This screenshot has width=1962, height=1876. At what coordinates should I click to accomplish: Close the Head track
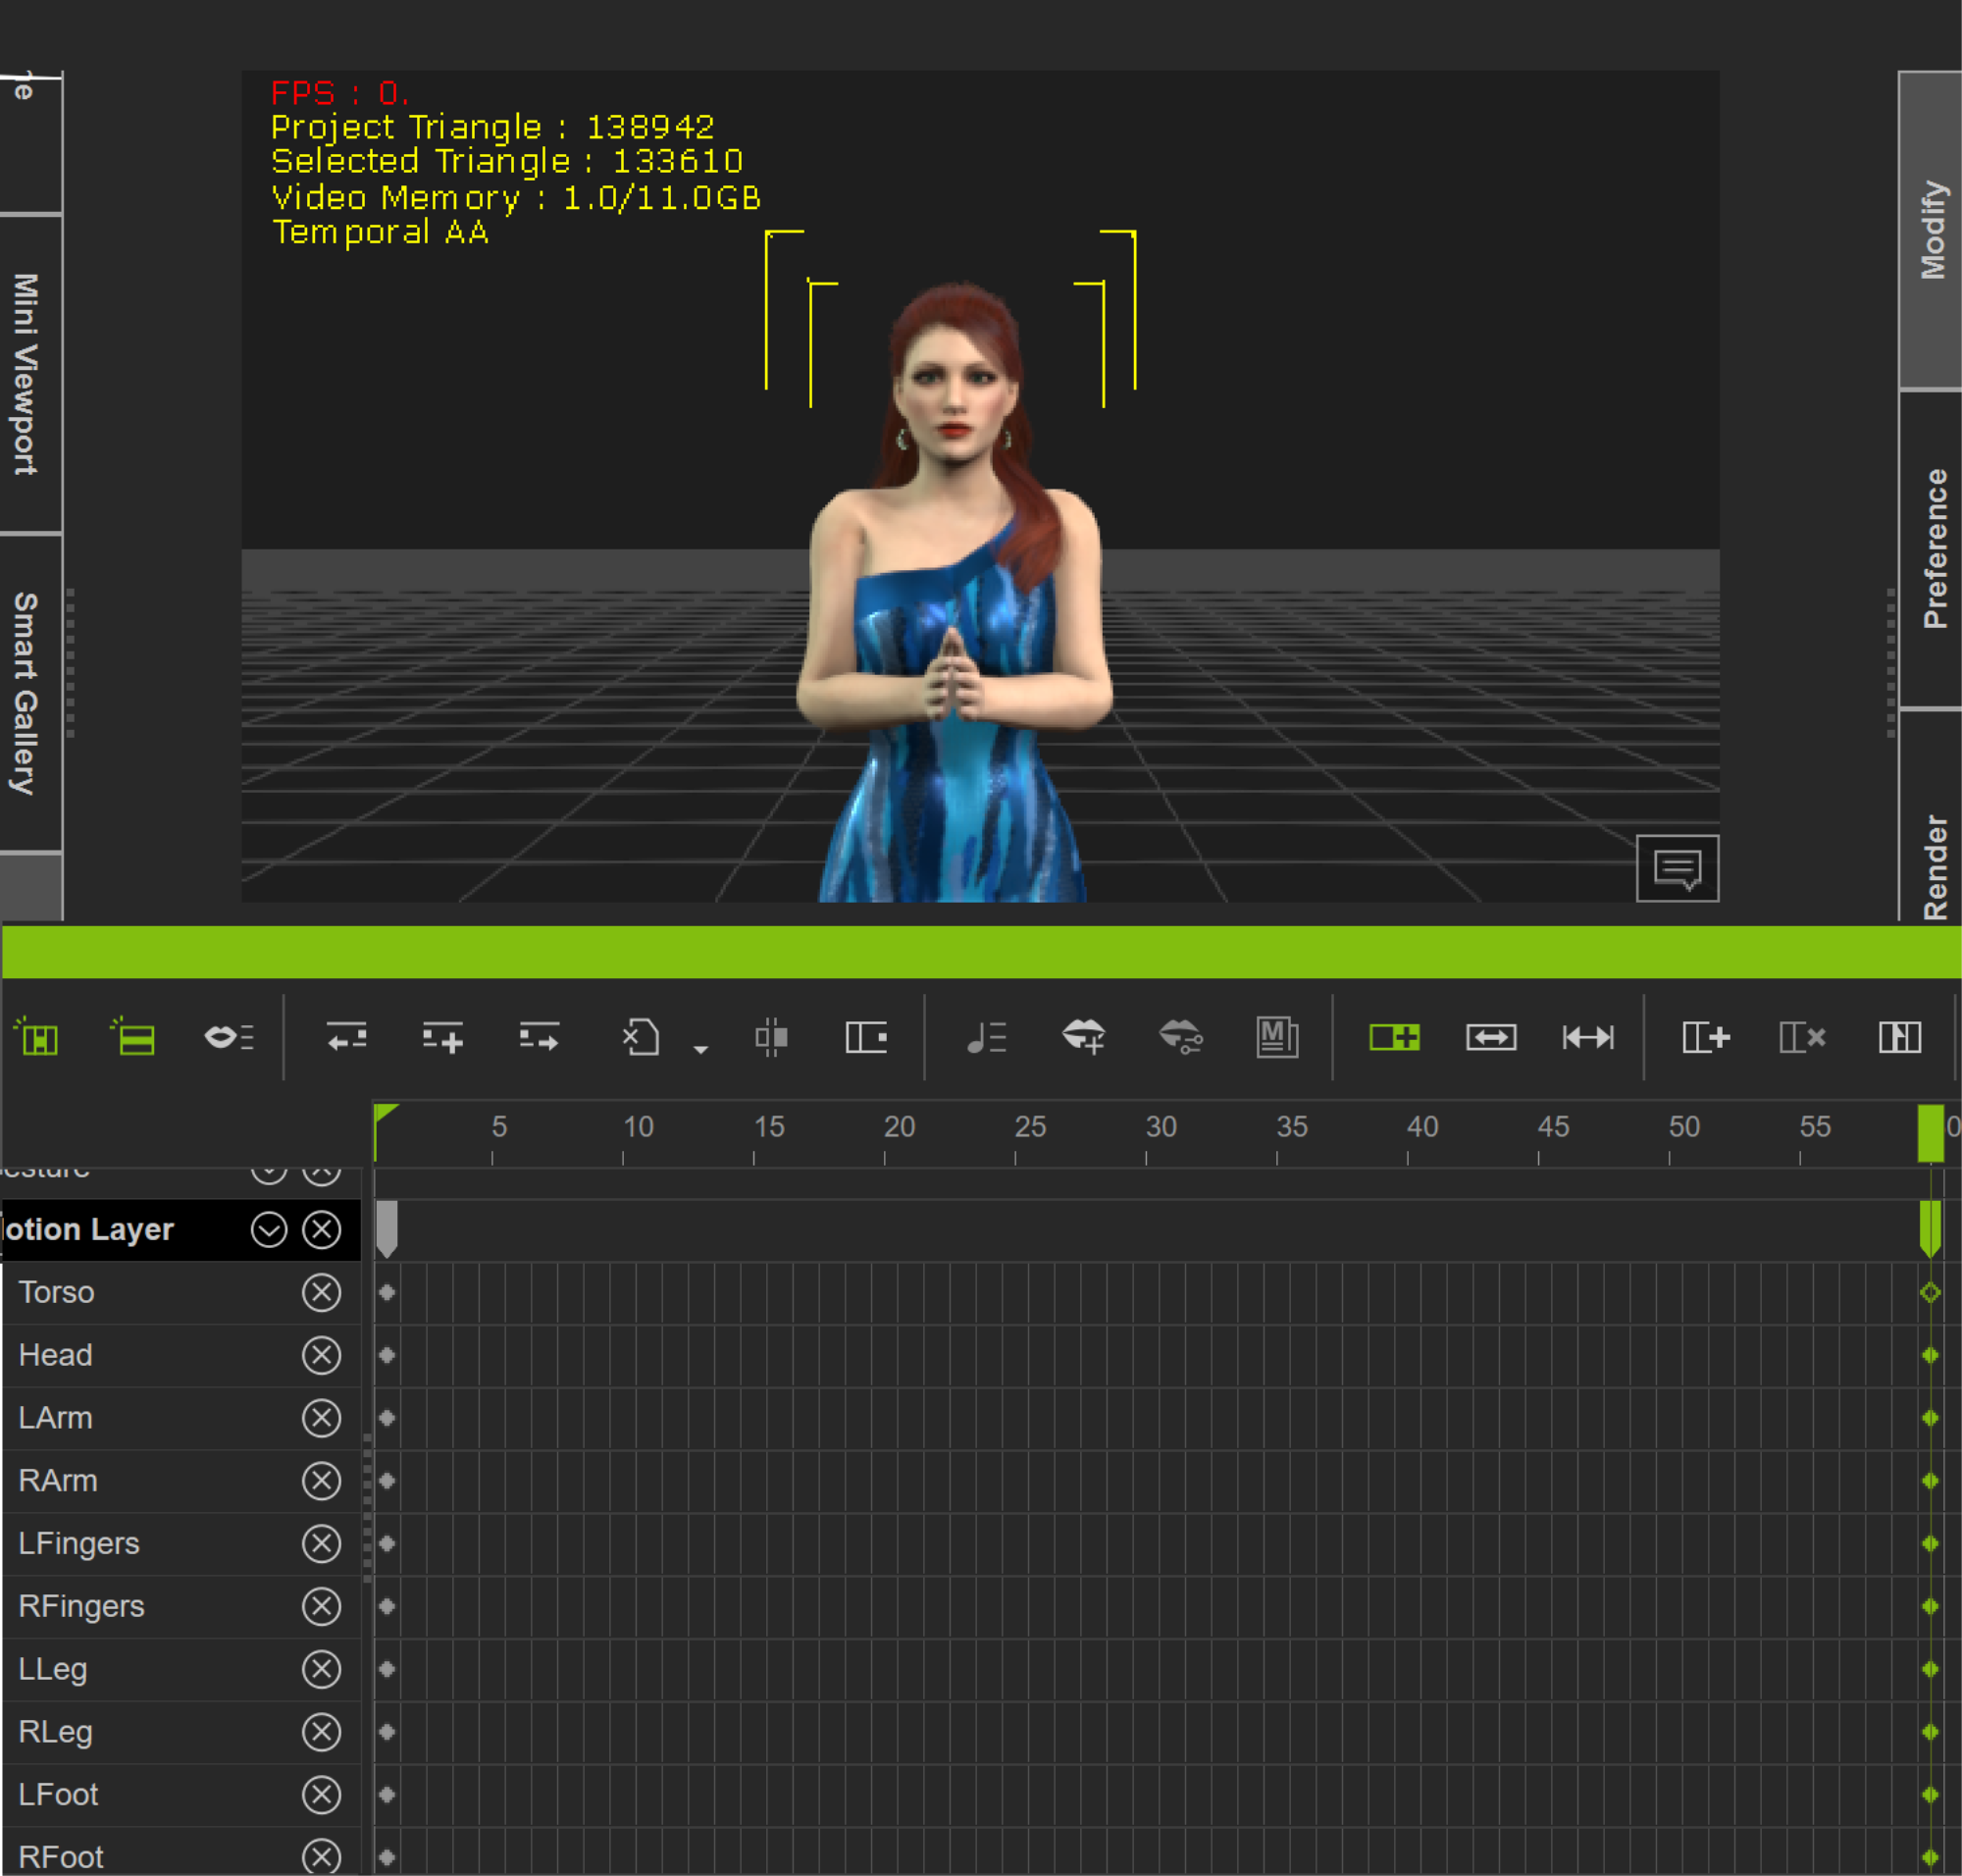[321, 1355]
